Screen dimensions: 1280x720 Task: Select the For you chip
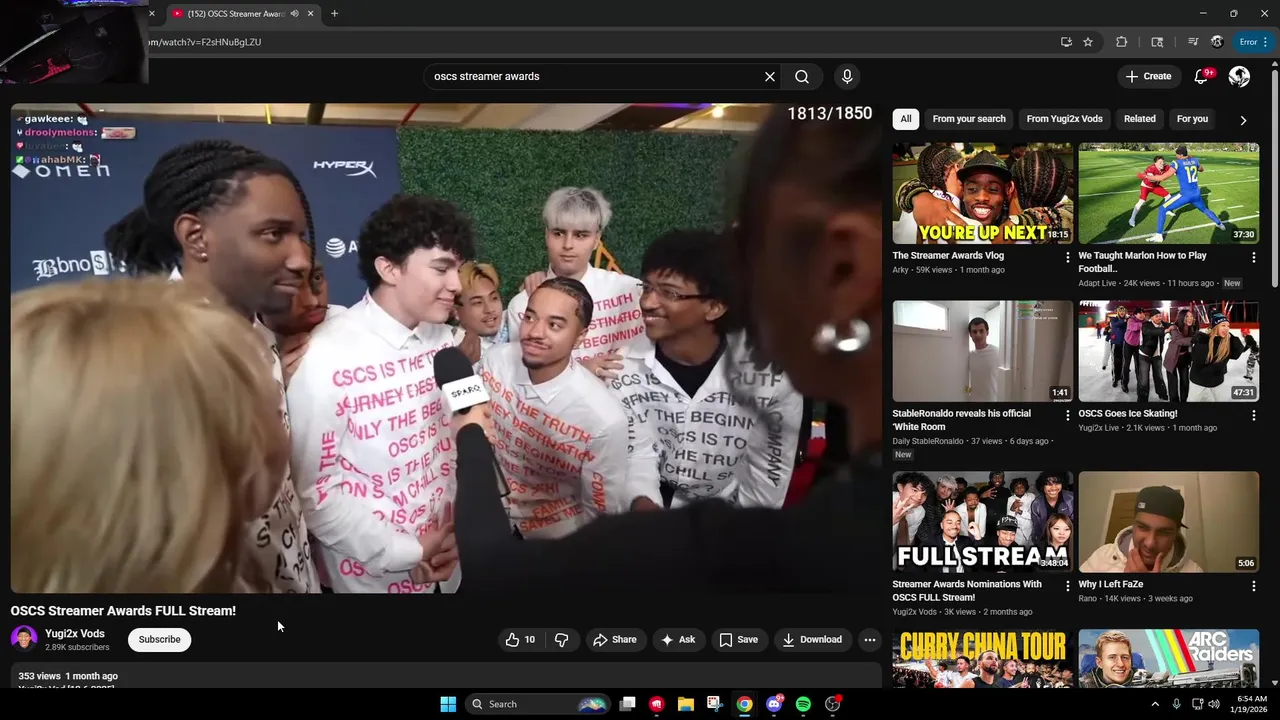pos(1192,119)
